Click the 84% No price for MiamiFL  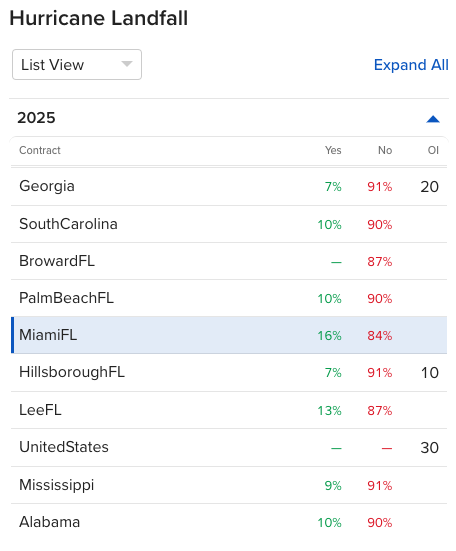(380, 336)
